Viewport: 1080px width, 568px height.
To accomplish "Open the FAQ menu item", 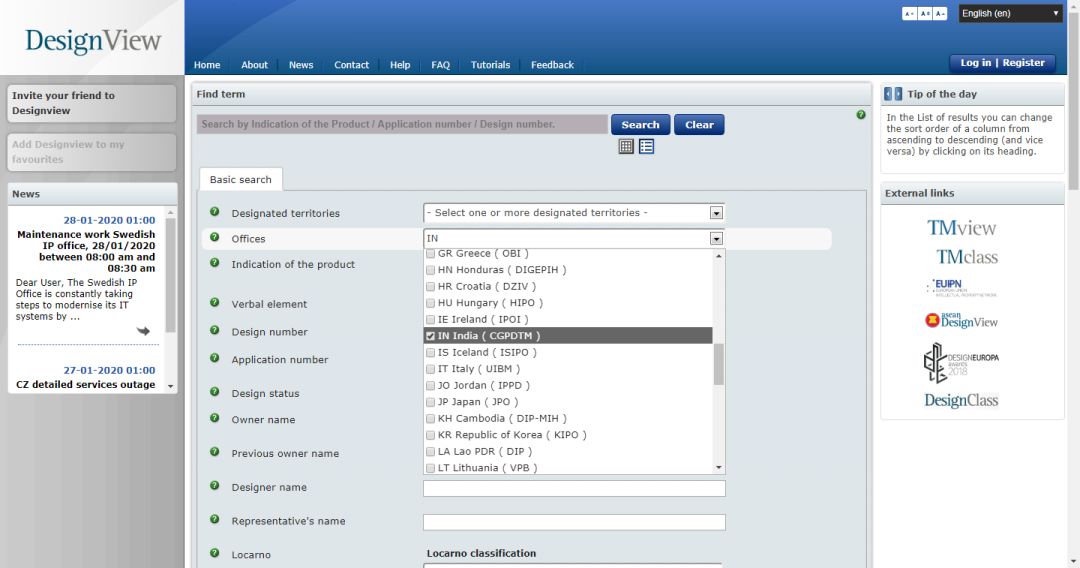I will pos(440,65).
